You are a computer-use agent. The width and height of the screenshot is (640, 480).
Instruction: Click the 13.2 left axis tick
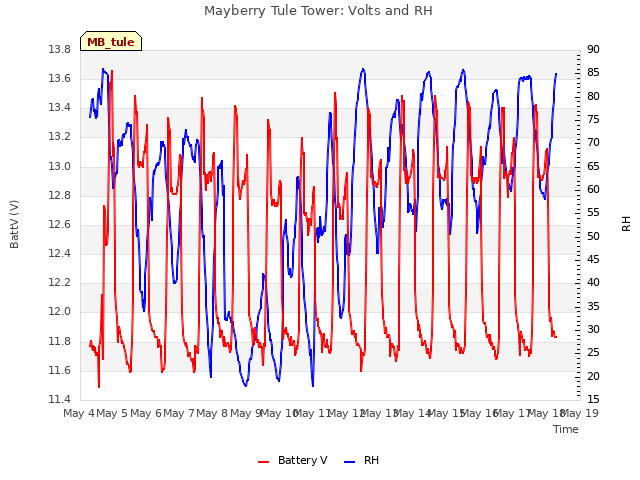[x=60, y=137]
